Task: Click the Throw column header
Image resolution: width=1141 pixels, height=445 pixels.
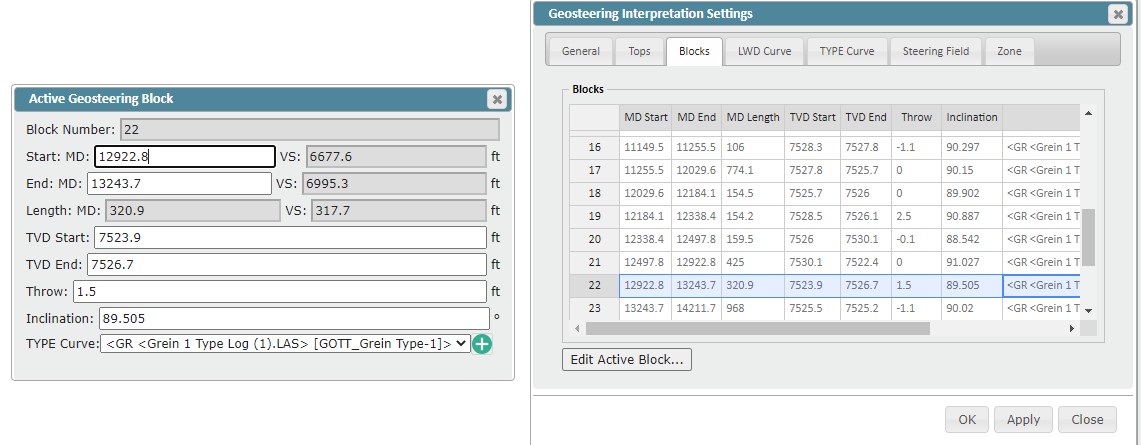Action: tap(916, 117)
